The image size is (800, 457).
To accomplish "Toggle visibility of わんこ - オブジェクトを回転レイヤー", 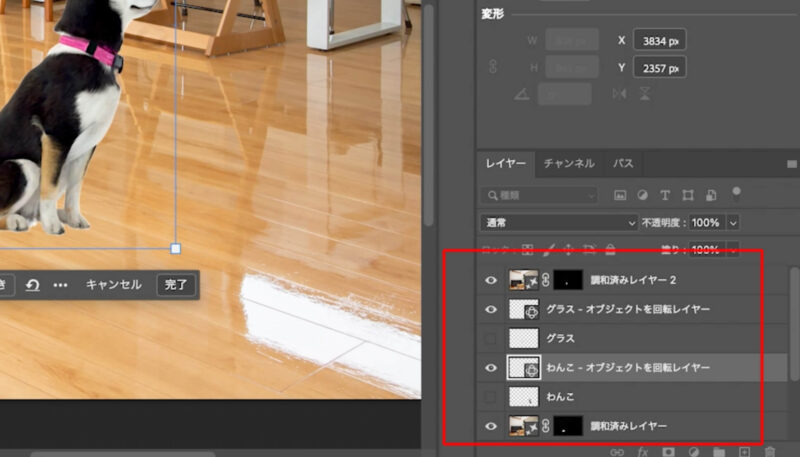I will click(x=491, y=368).
